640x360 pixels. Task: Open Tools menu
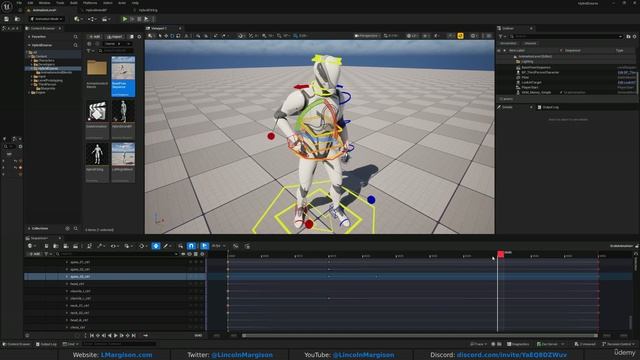point(60,3)
